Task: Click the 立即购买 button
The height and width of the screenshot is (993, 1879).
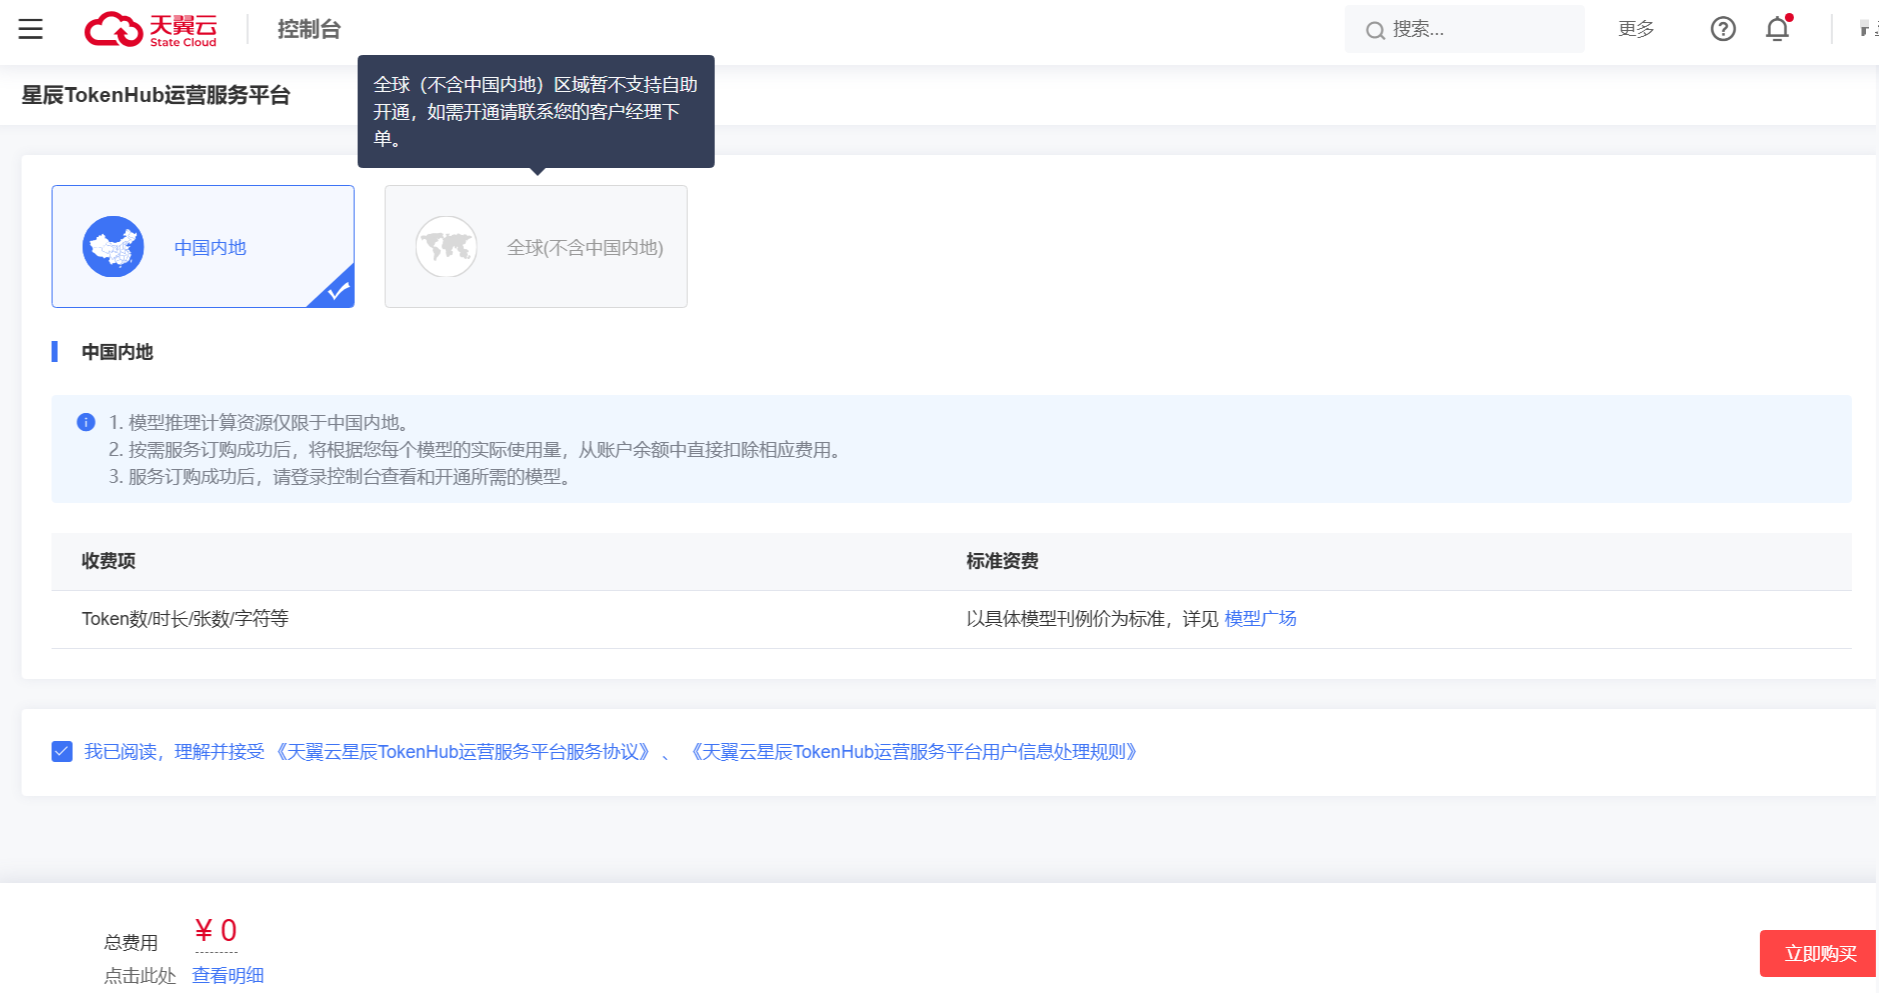Action: pyautogui.click(x=1819, y=953)
